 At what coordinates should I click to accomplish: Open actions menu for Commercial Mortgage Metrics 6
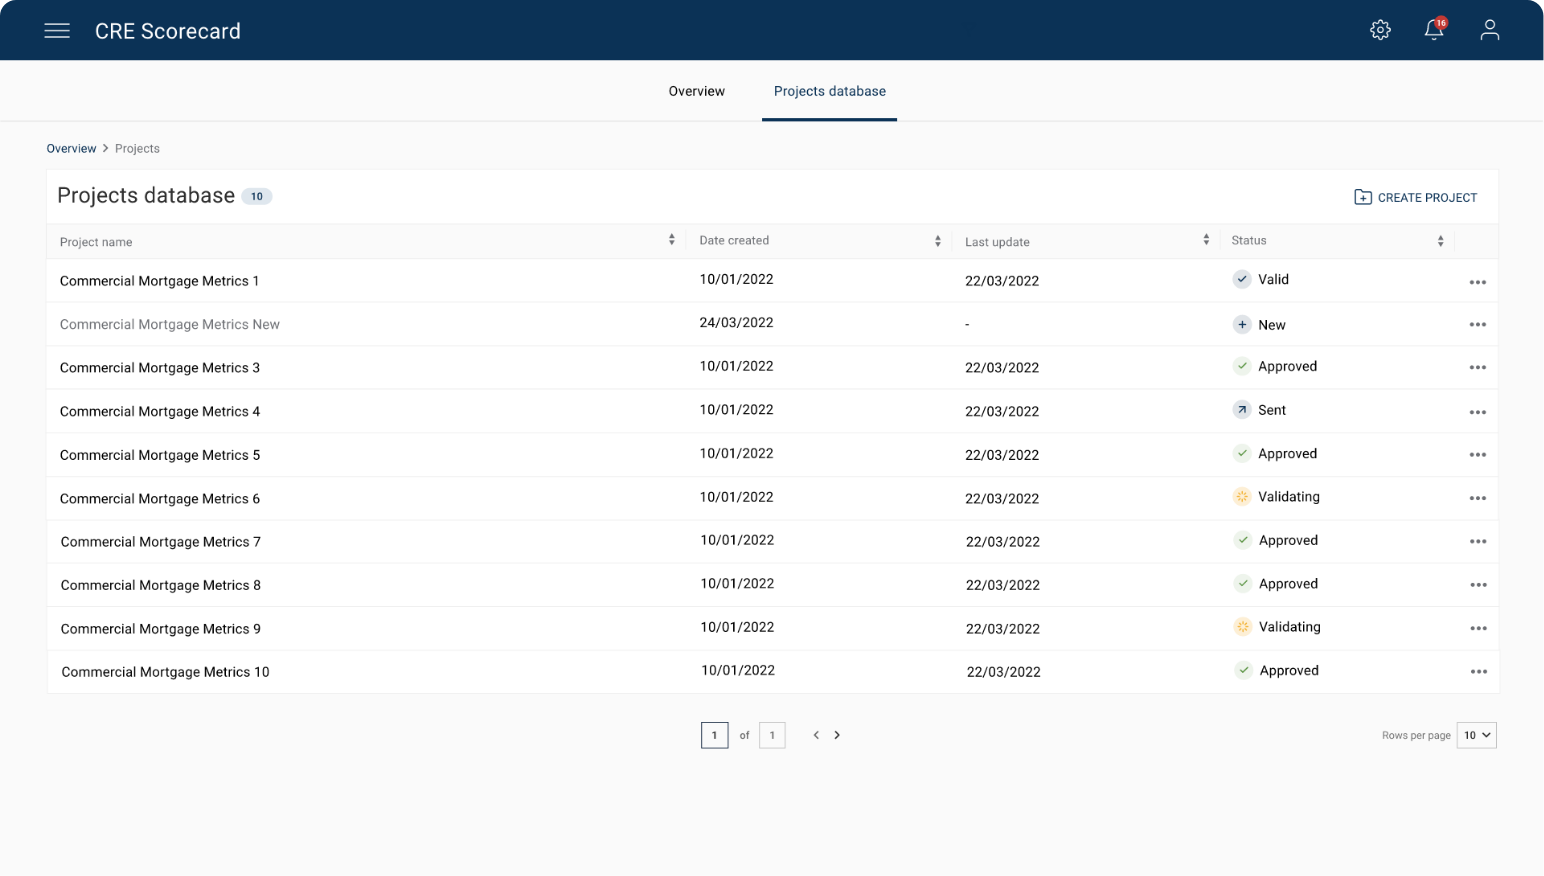[1477, 498]
